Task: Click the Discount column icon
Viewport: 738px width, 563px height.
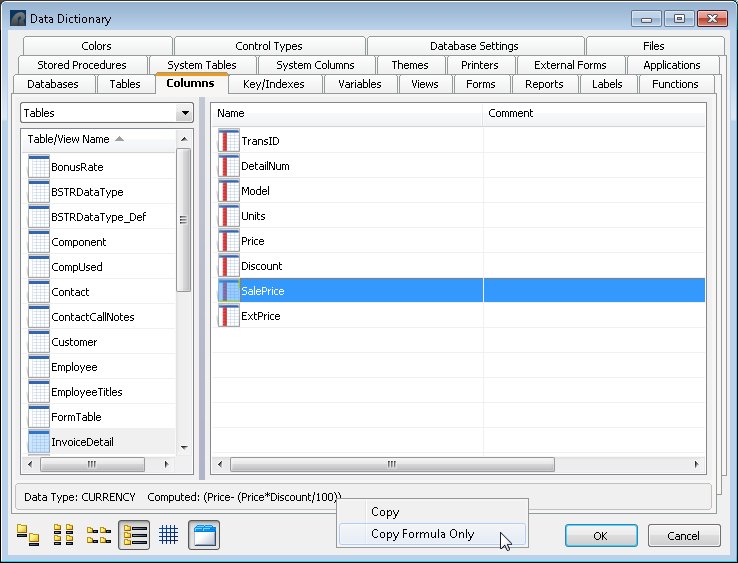Action: click(228, 266)
